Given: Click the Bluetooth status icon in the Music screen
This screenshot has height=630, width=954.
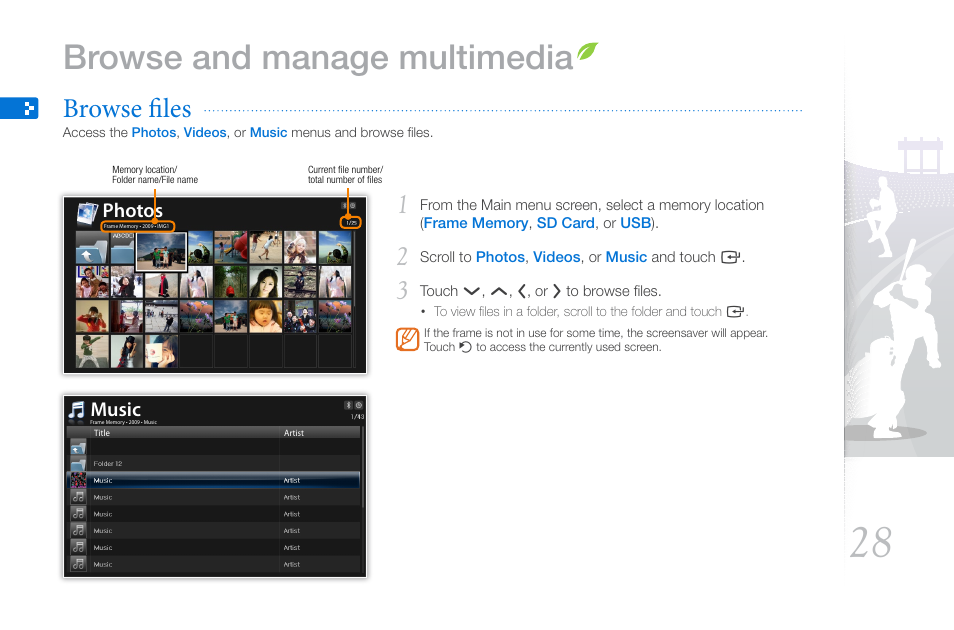Looking at the screenshot, I should [349, 405].
